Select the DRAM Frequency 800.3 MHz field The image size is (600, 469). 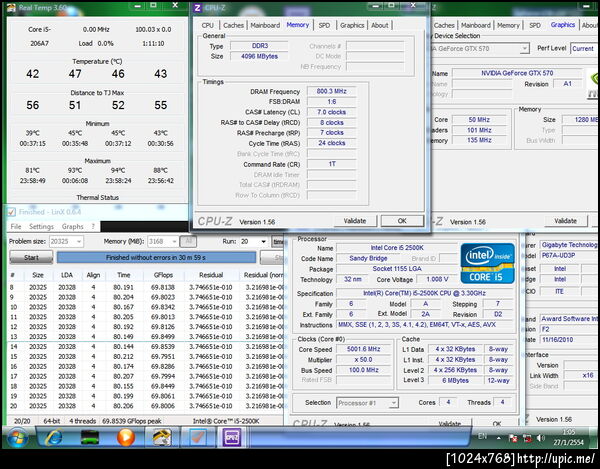331,91
